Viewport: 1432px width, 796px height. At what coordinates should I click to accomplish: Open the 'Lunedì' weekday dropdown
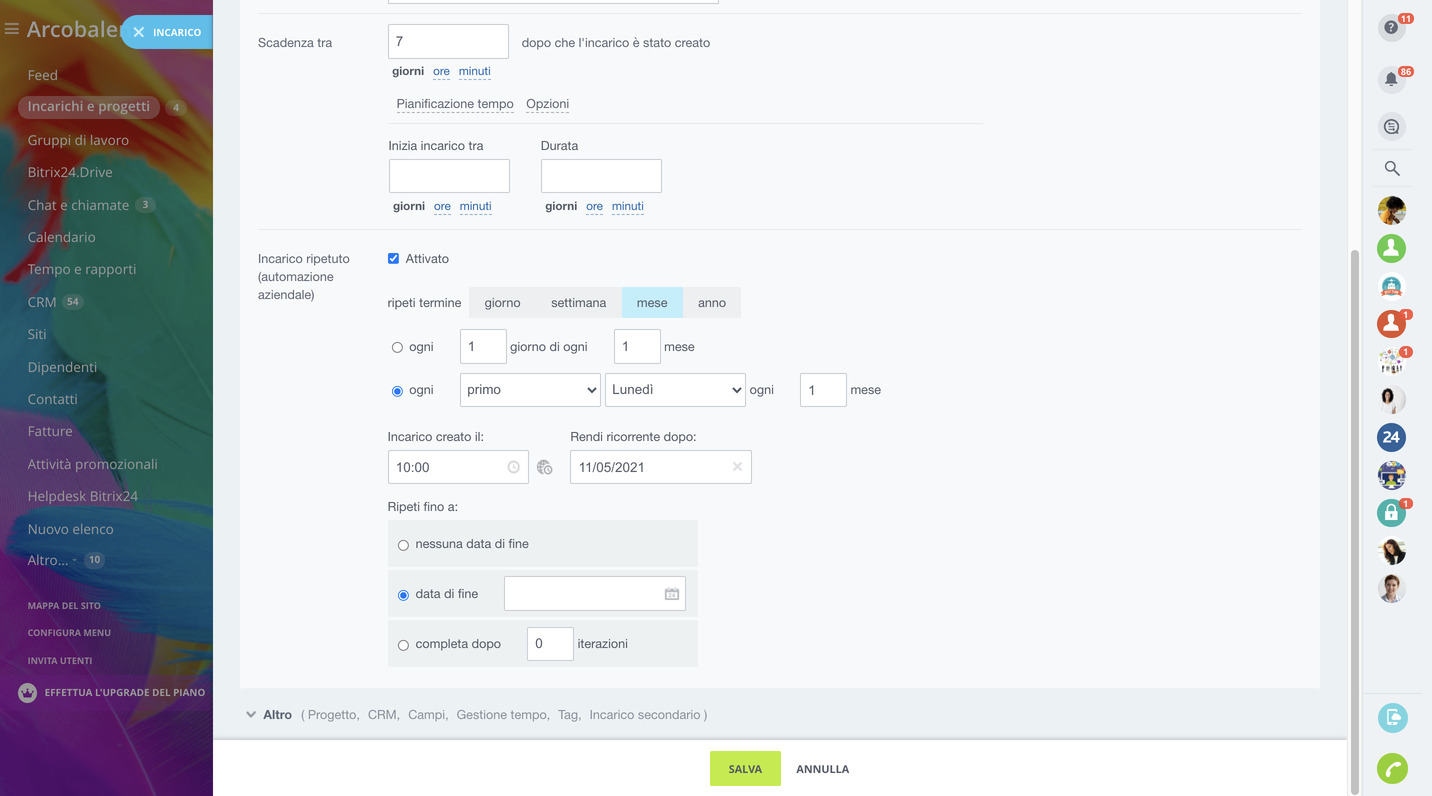click(675, 390)
